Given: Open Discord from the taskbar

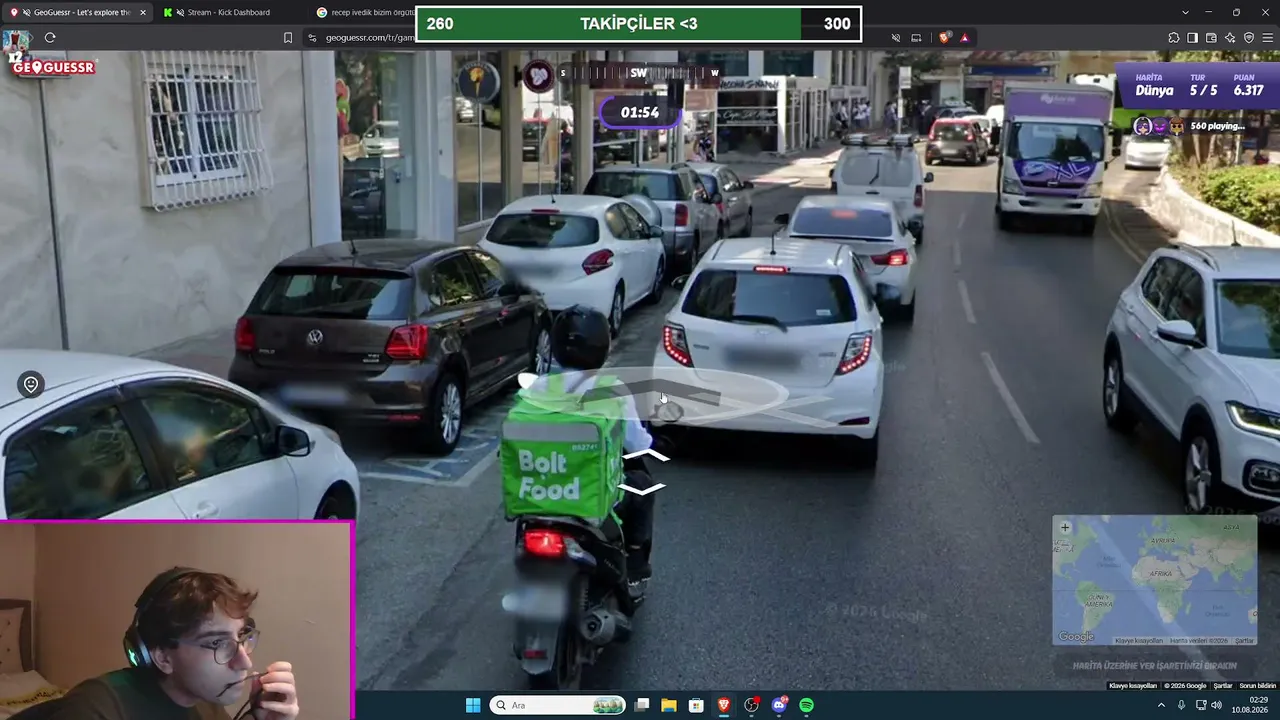Looking at the screenshot, I should pos(779,705).
